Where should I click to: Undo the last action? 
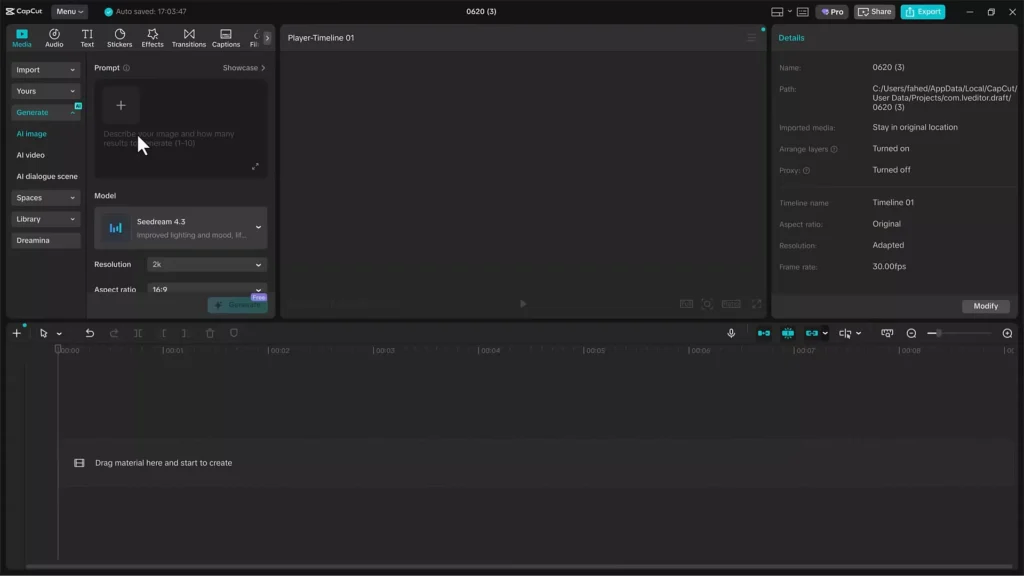[x=89, y=333]
